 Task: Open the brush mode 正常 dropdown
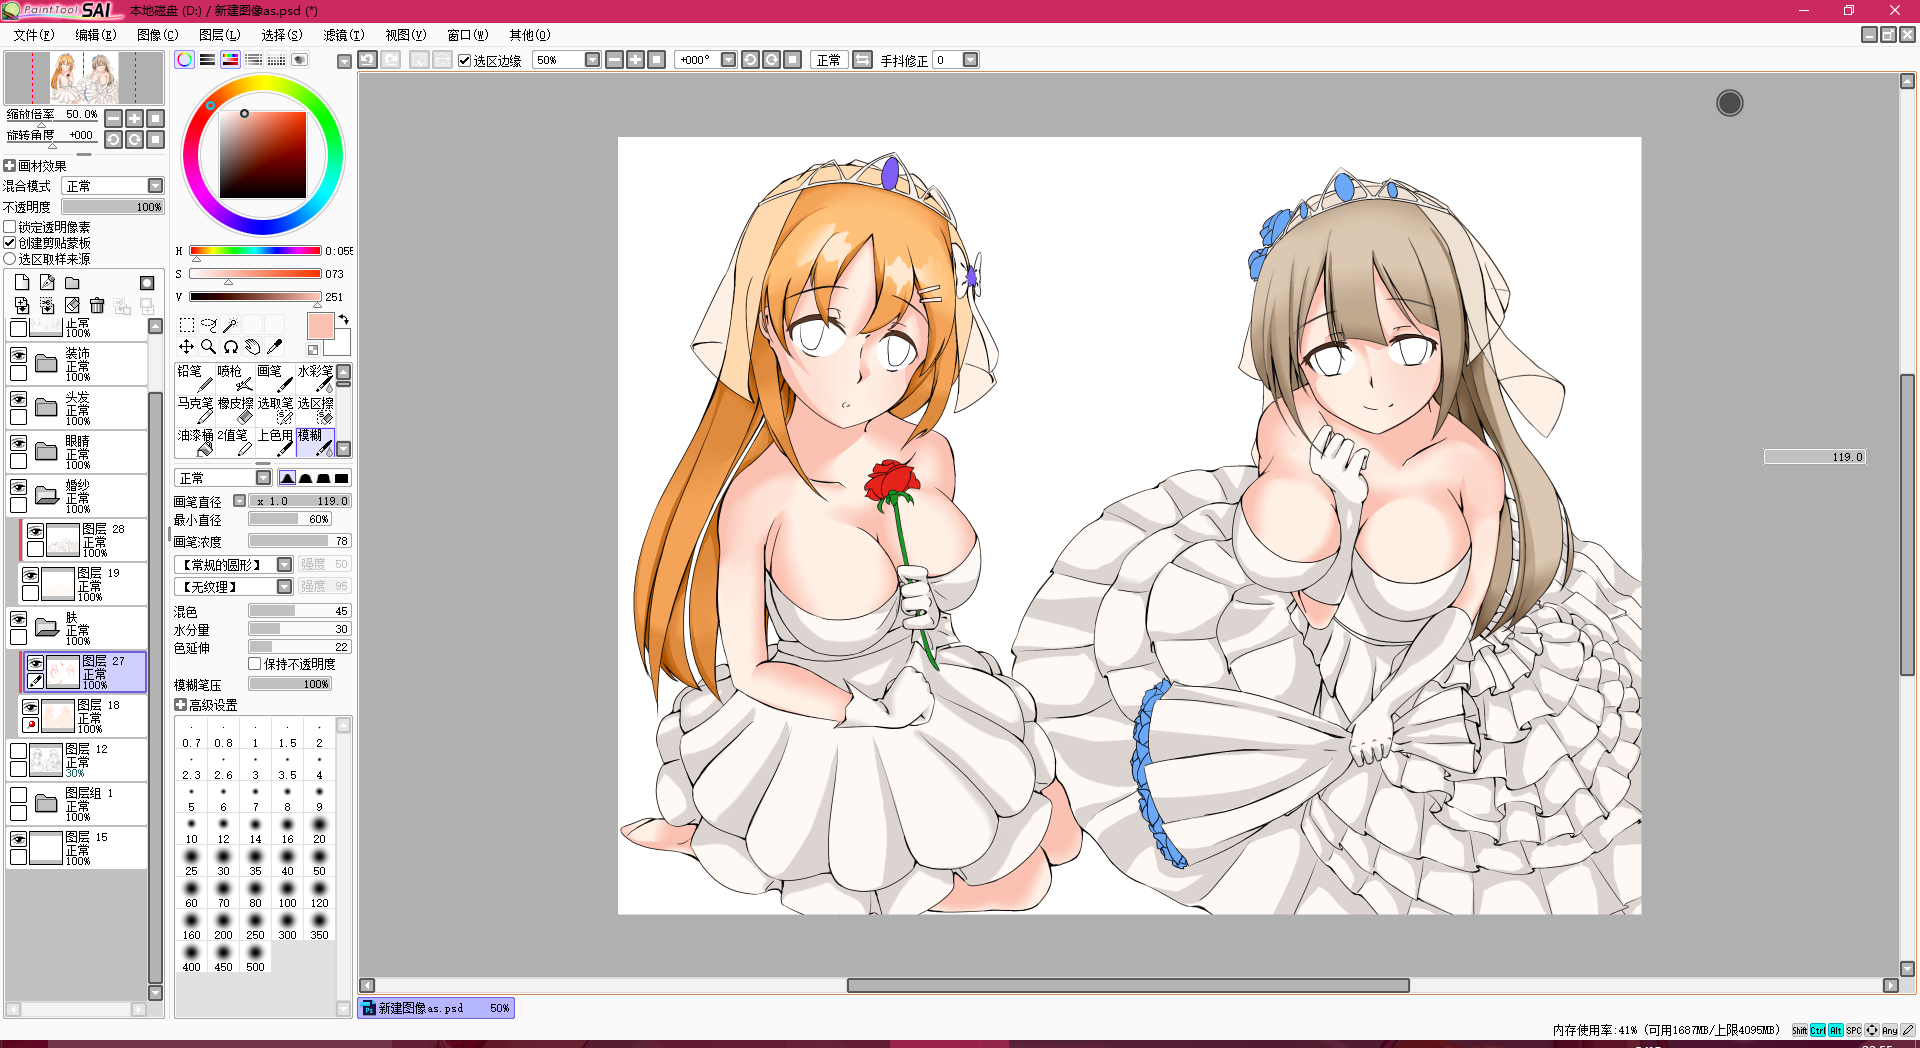pos(264,478)
